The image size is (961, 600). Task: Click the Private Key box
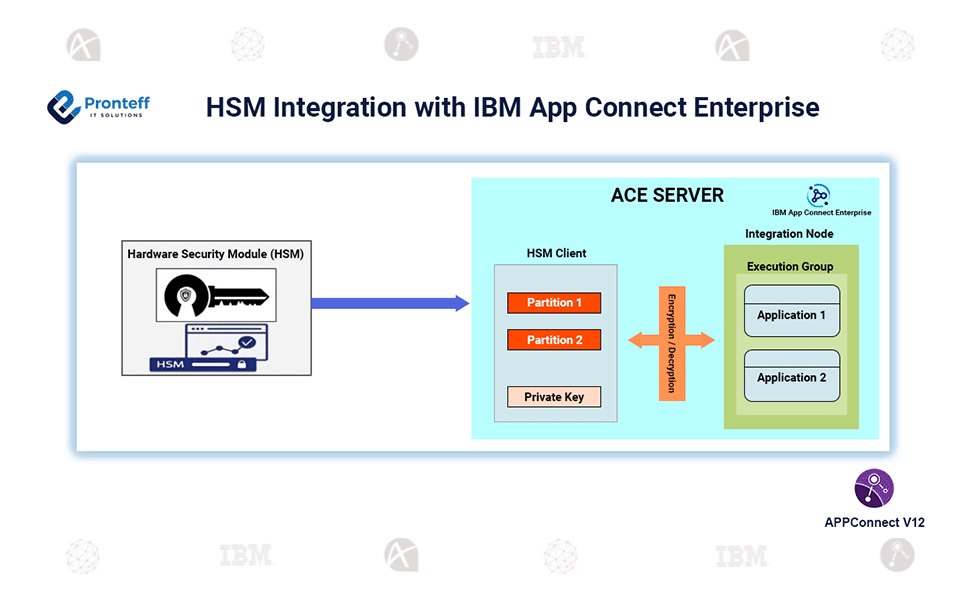click(554, 397)
